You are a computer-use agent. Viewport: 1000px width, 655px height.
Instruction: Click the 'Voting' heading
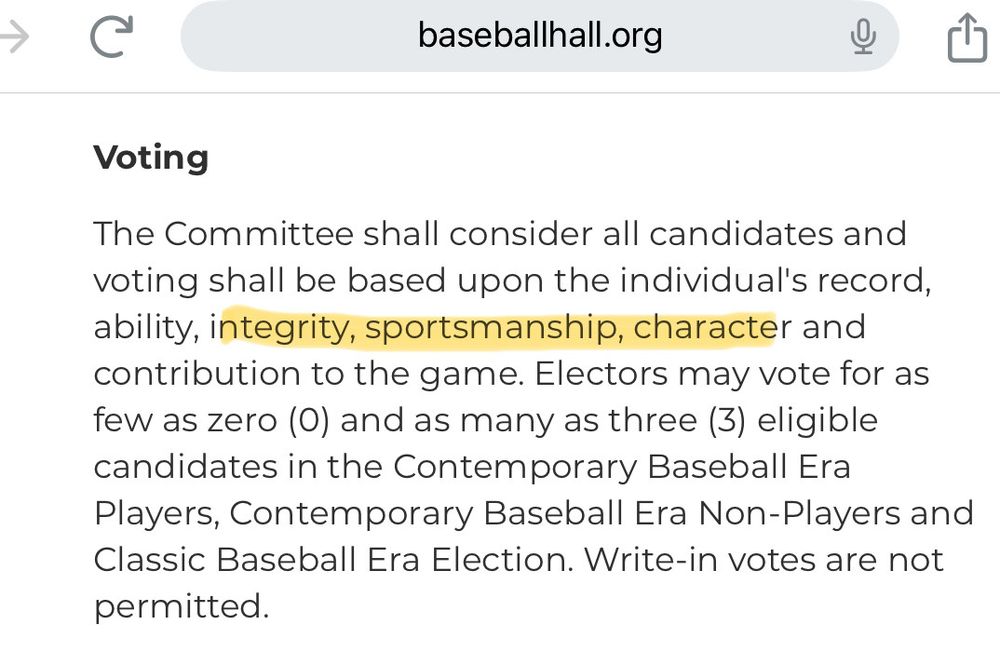point(150,156)
